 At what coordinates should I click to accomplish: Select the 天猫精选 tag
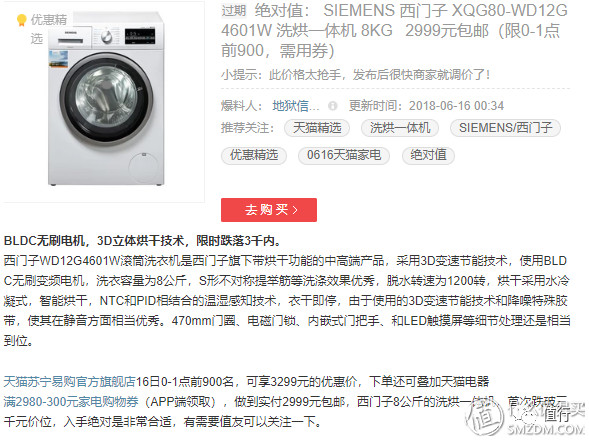click(317, 128)
